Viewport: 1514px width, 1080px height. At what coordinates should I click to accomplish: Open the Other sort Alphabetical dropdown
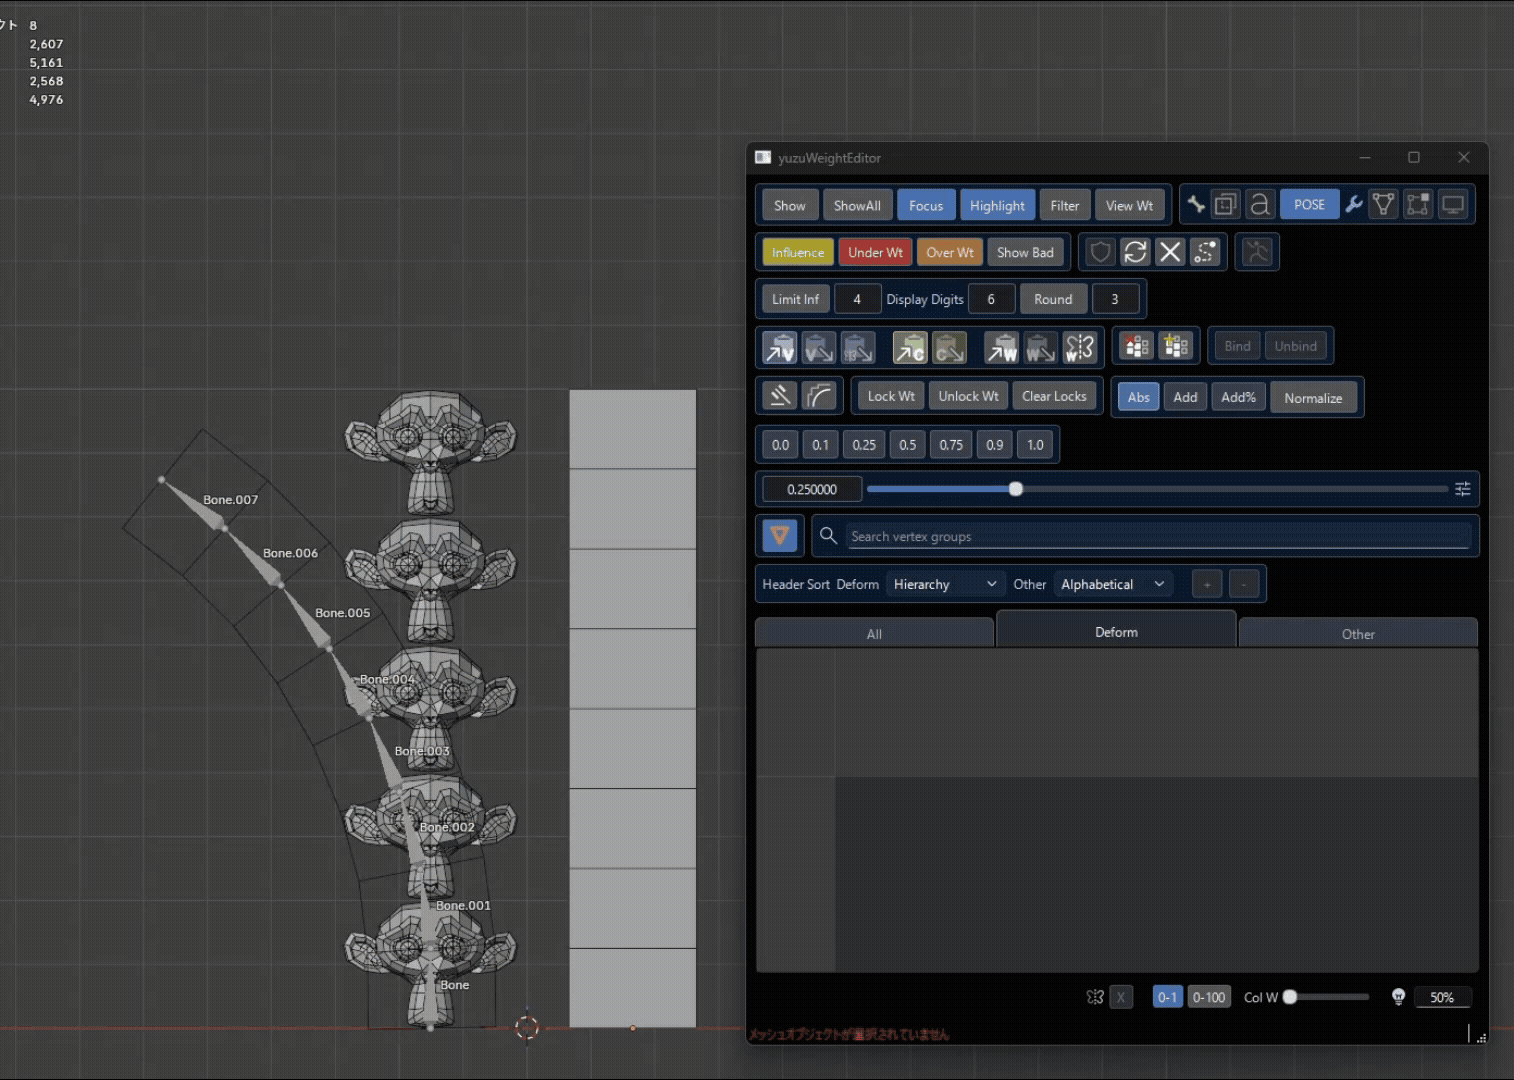coord(1113,584)
